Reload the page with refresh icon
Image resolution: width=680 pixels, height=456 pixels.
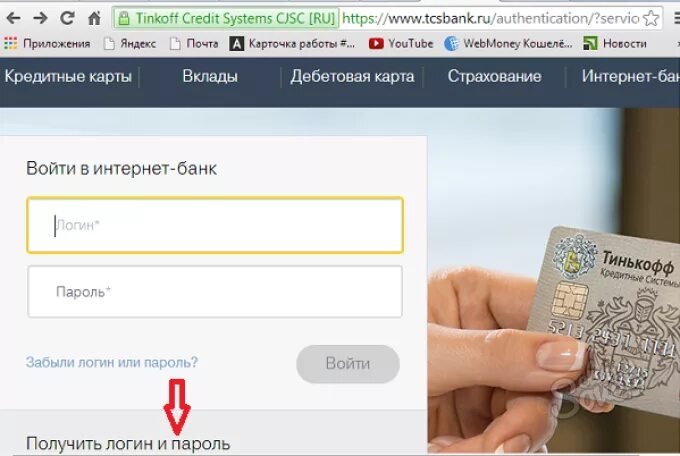coord(67,18)
